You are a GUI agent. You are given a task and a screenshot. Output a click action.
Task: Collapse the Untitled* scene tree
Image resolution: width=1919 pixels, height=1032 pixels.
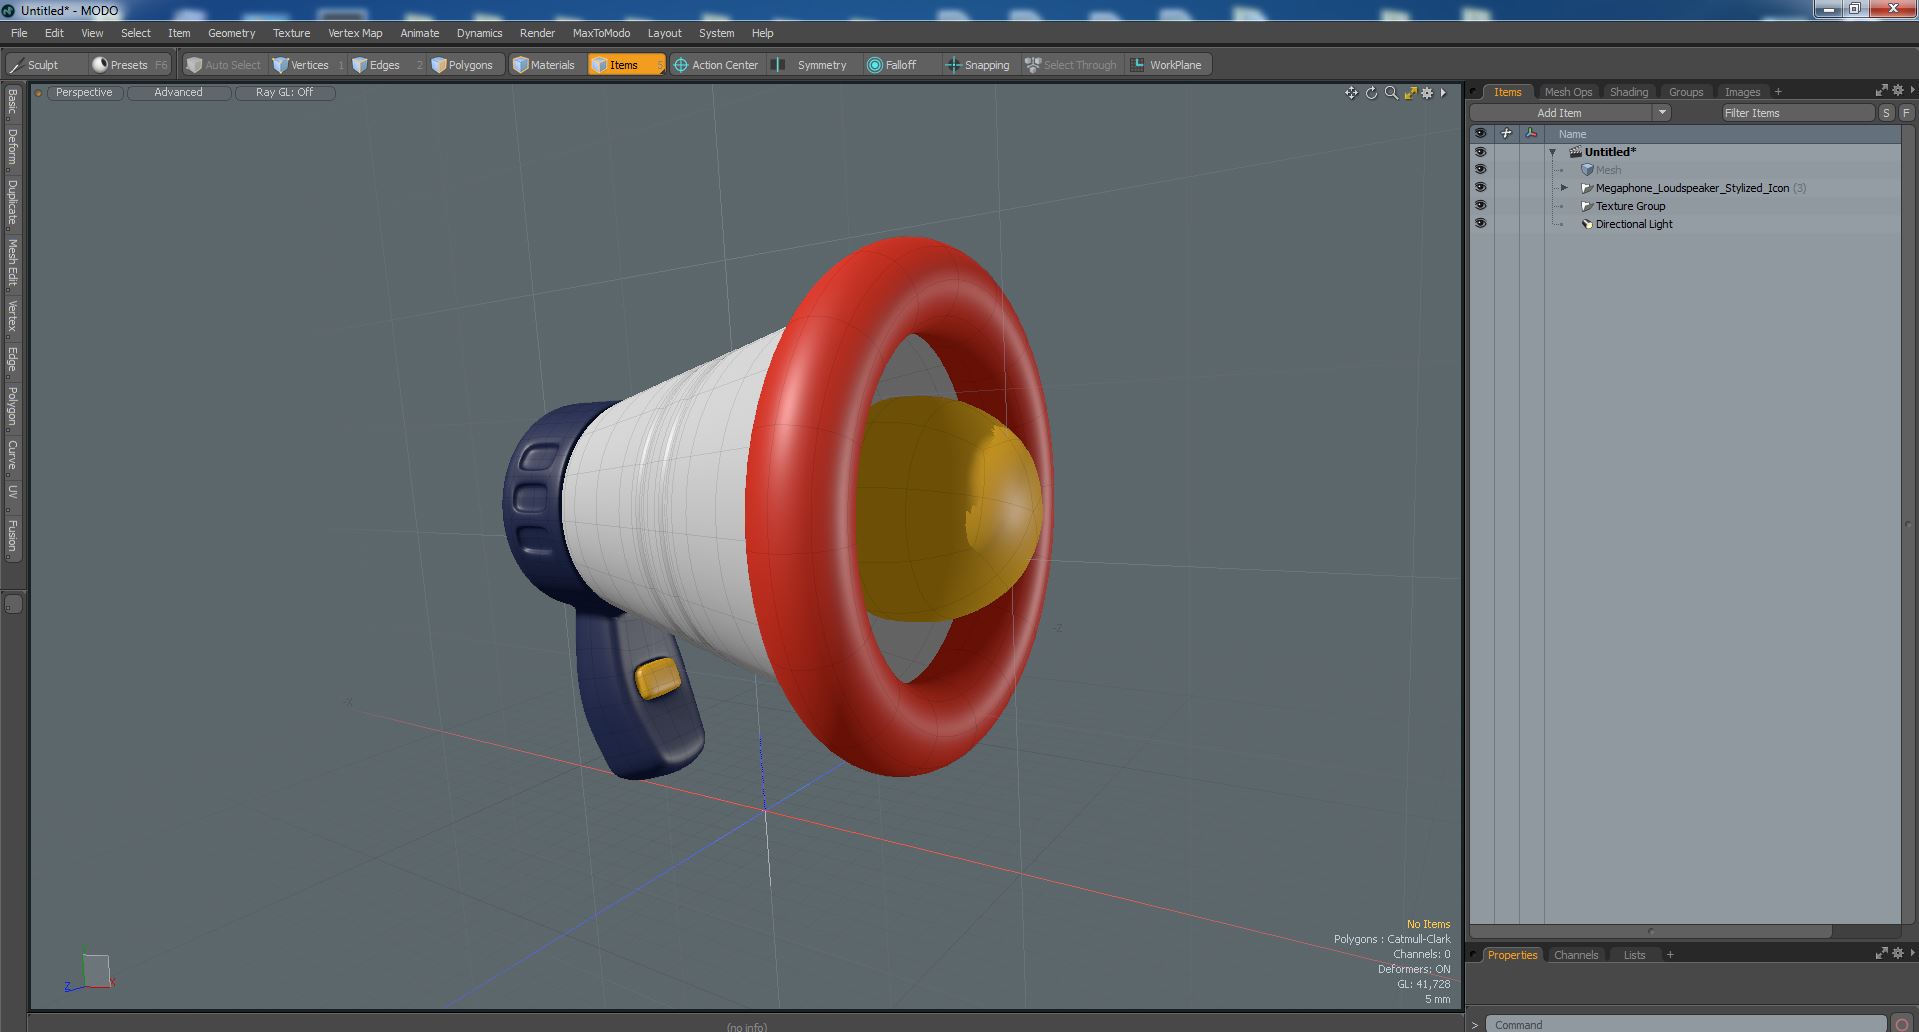tap(1553, 153)
